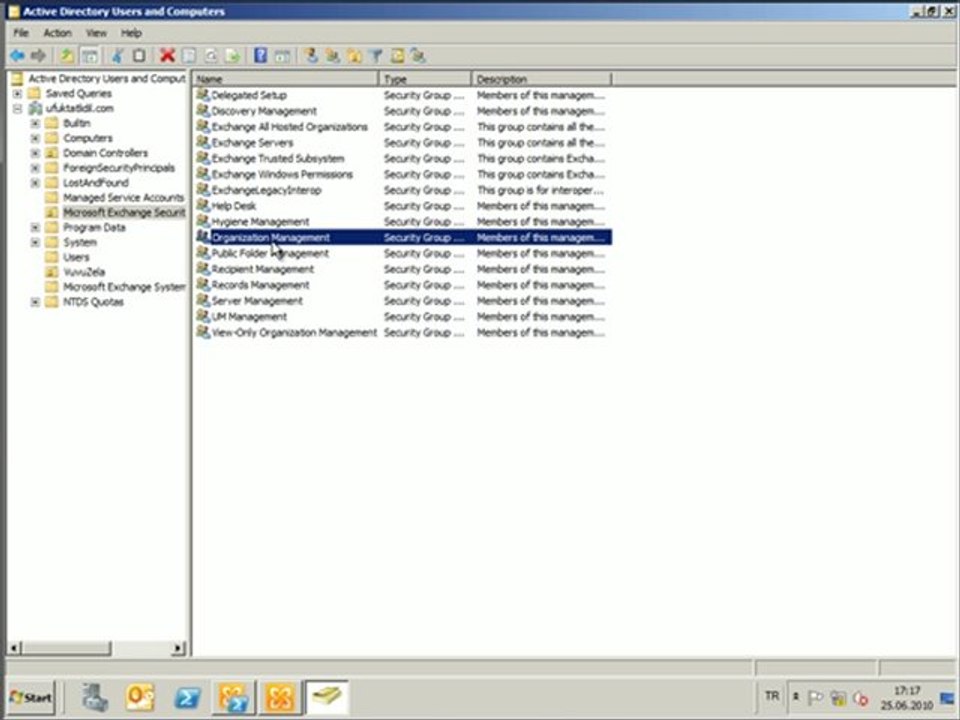Click the tree pane horizontal scrollbar thumb
The width and height of the screenshot is (960, 720).
[x=66, y=648]
